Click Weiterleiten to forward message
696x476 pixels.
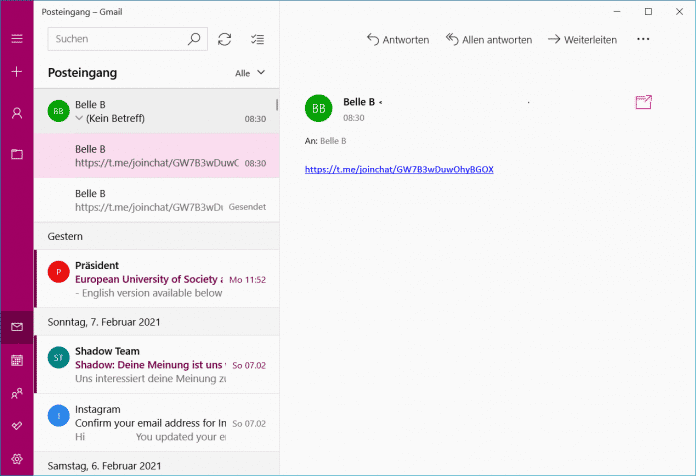click(582, 39)
